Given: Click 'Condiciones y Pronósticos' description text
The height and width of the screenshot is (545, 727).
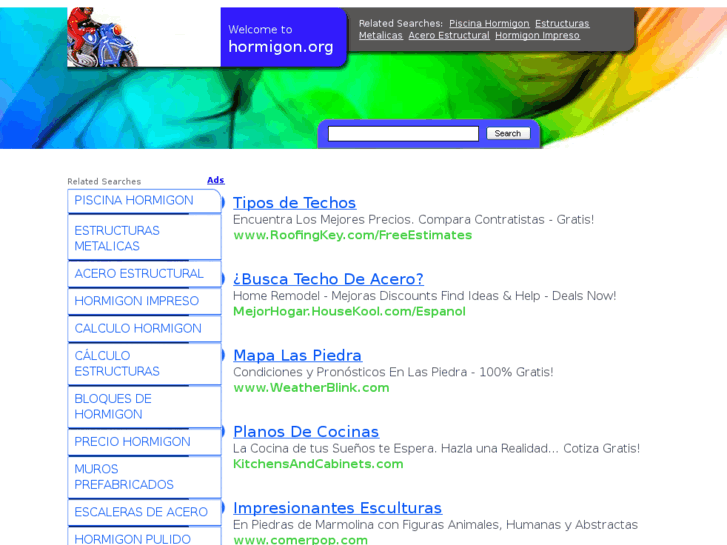Looking at the screenshot, I should pos(393,372).
